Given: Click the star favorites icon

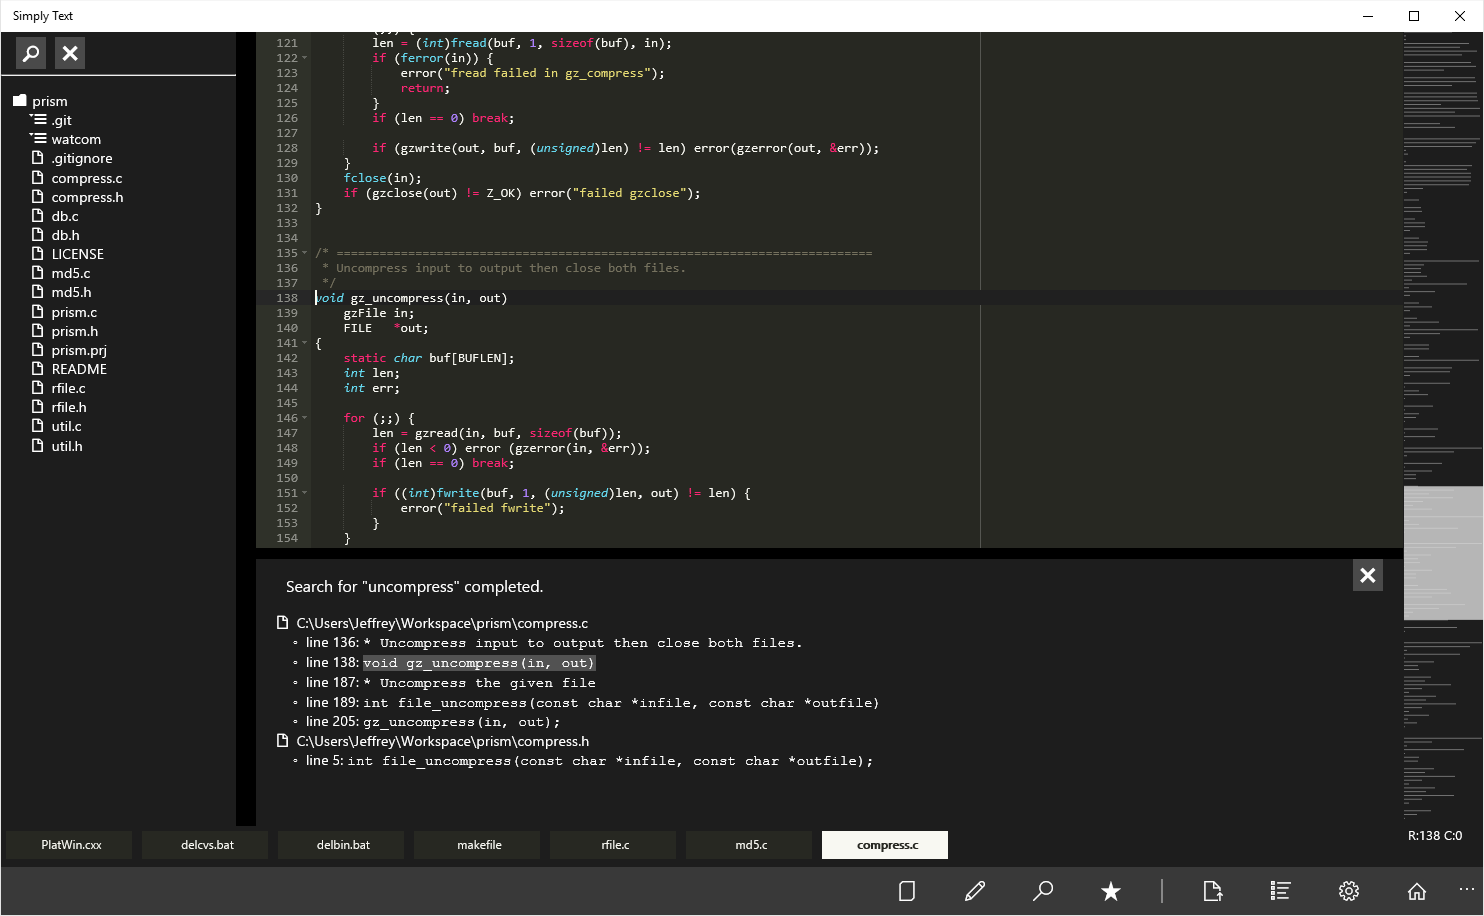Looking at the screenshot, I should point(1111,891).
